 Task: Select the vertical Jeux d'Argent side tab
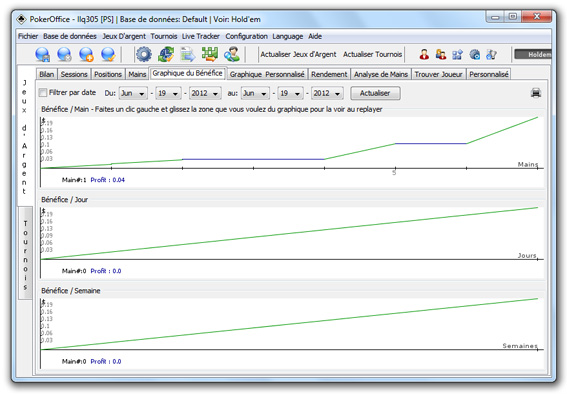click(x=24, y=136)
